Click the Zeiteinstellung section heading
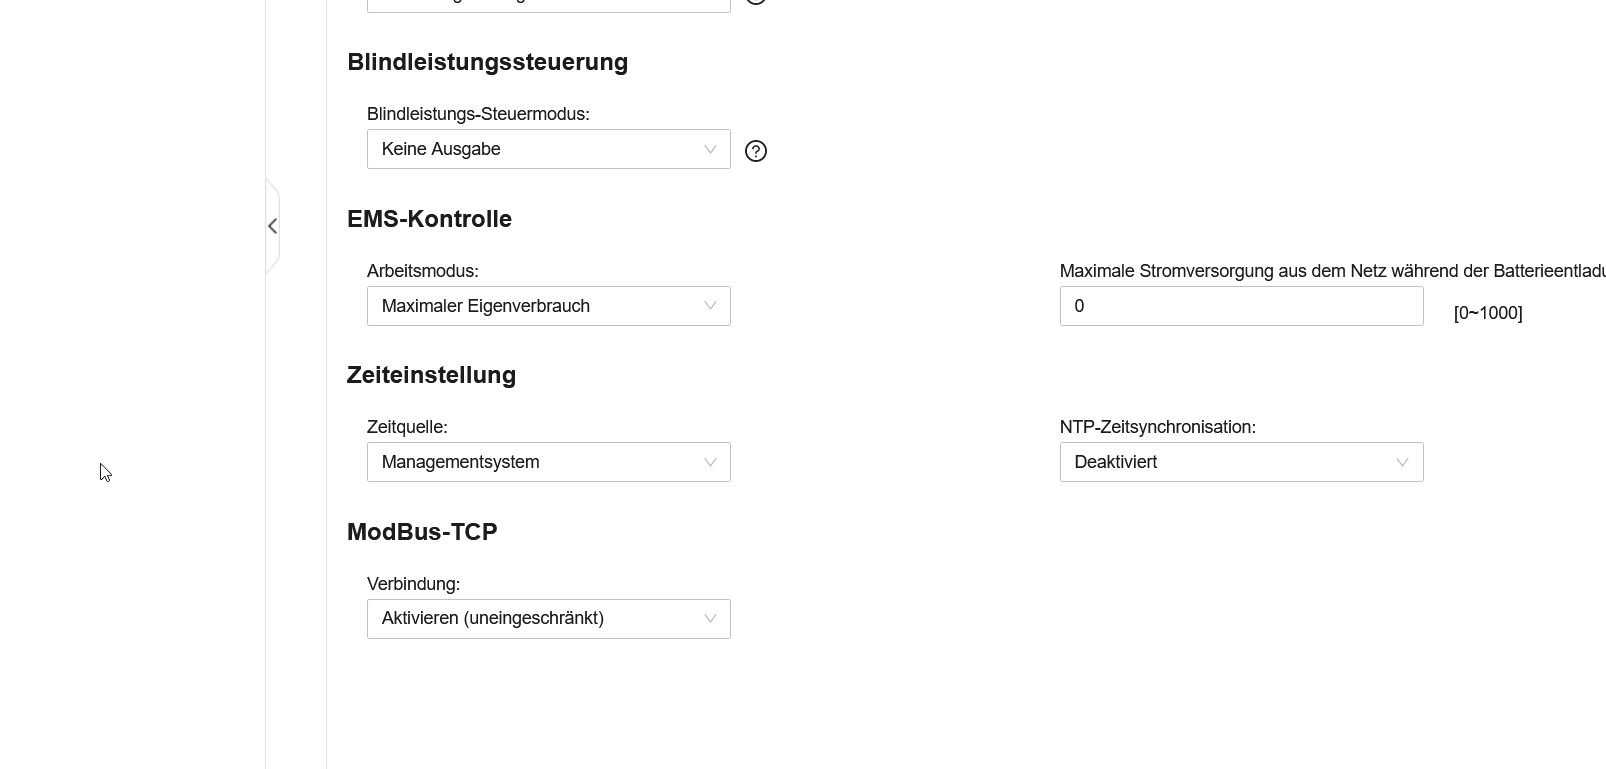Viewport: 1606px width, 769px height. pos(431,375)
